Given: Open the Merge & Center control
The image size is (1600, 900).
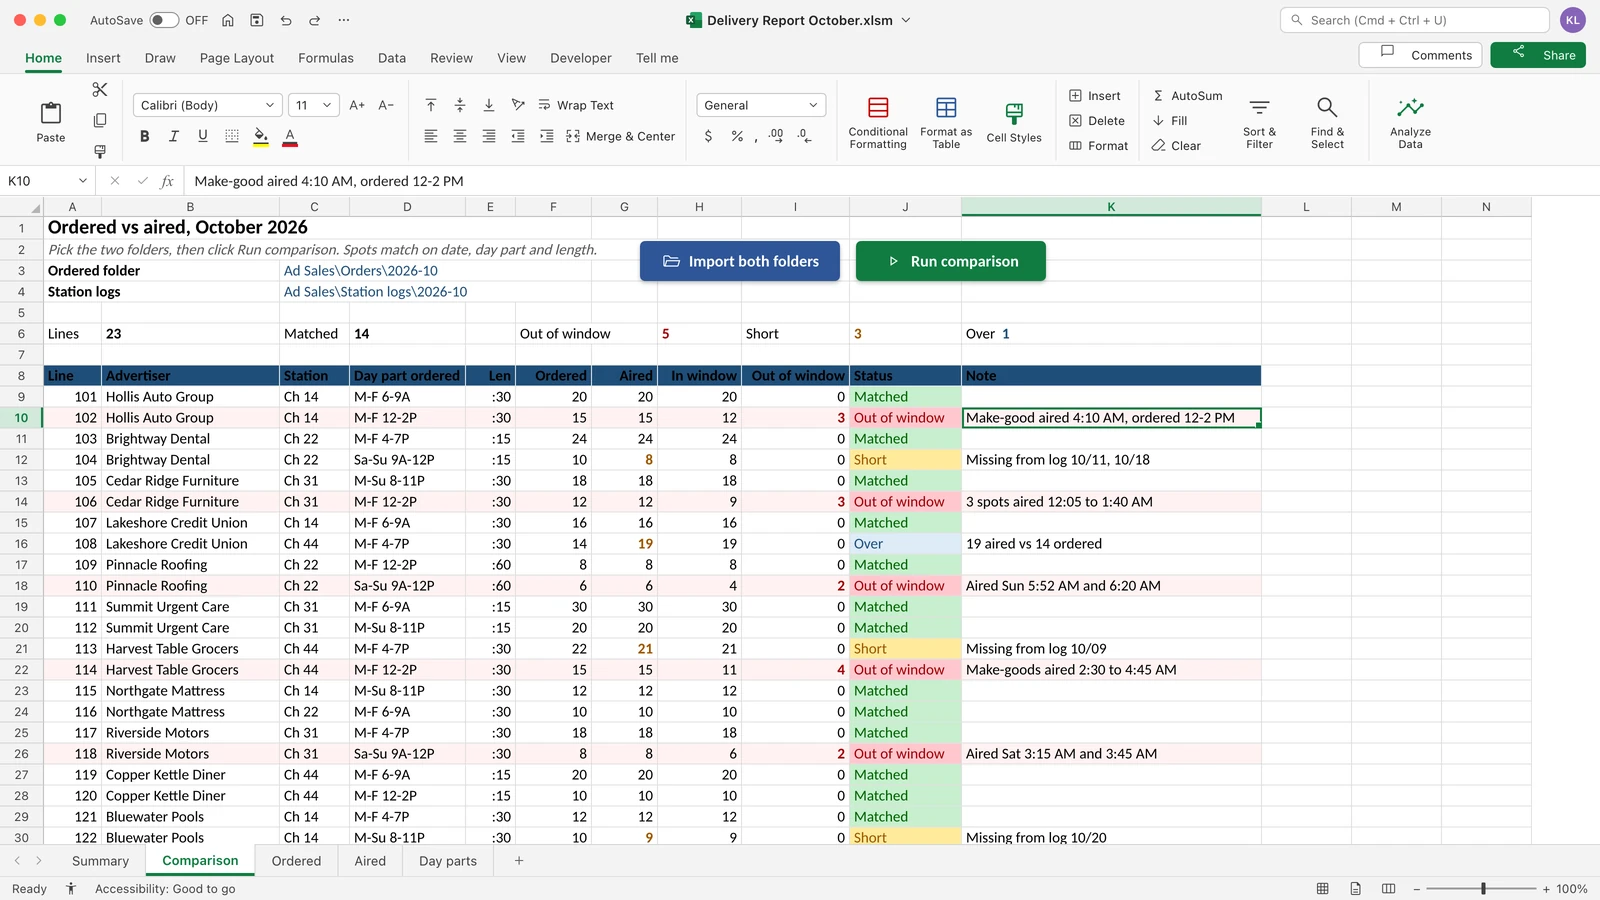Looking at the screenshot, I should pos(620,136).
